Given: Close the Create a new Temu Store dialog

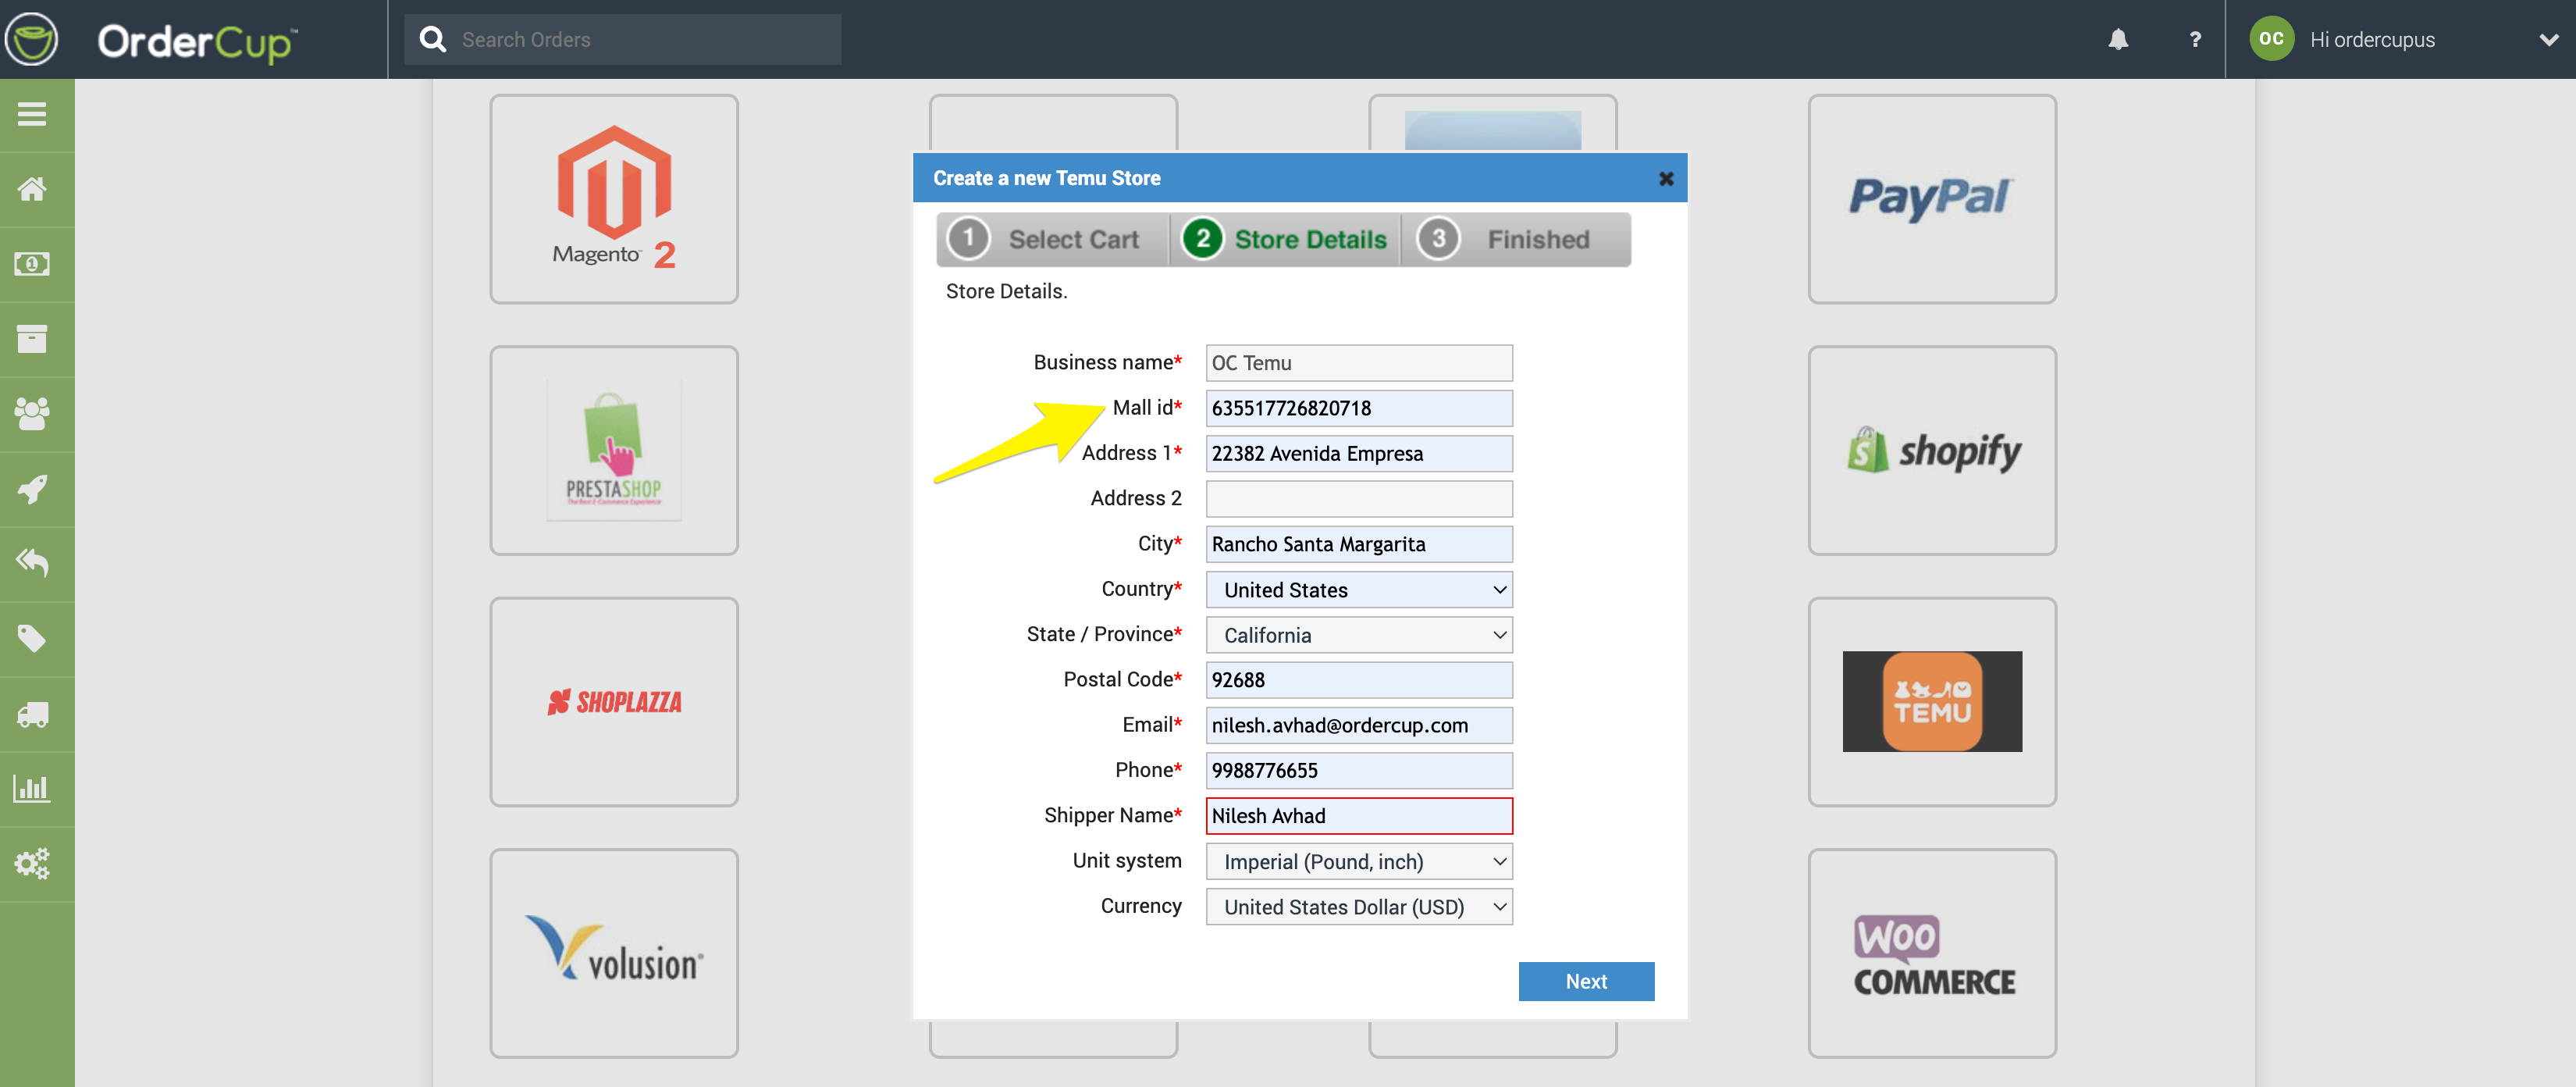Looking at the screenshot, I should tap(1665, 179).
